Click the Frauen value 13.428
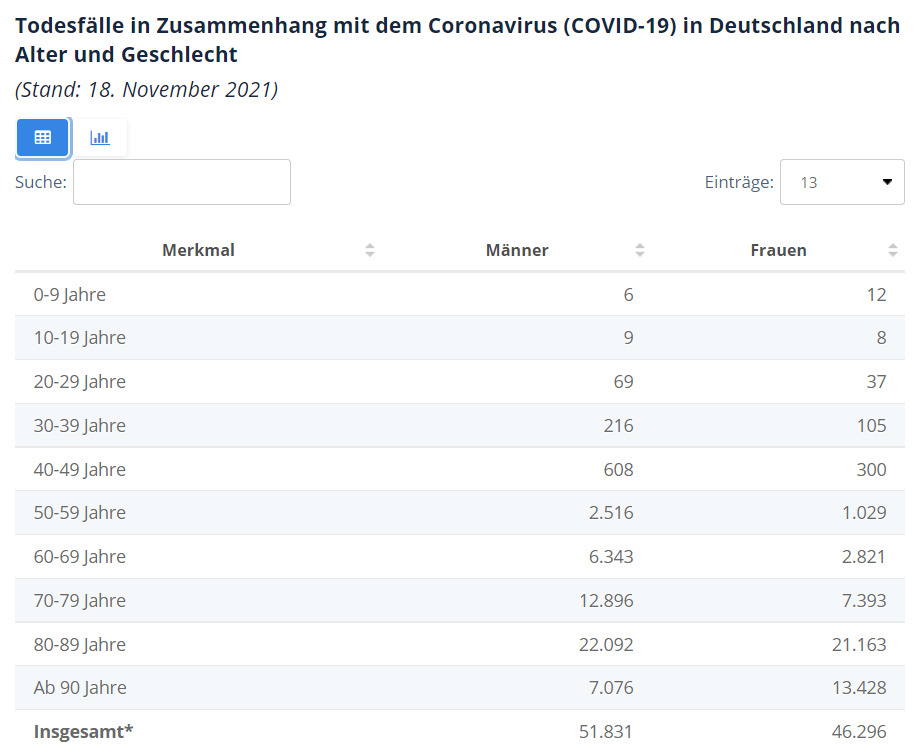 859,688
